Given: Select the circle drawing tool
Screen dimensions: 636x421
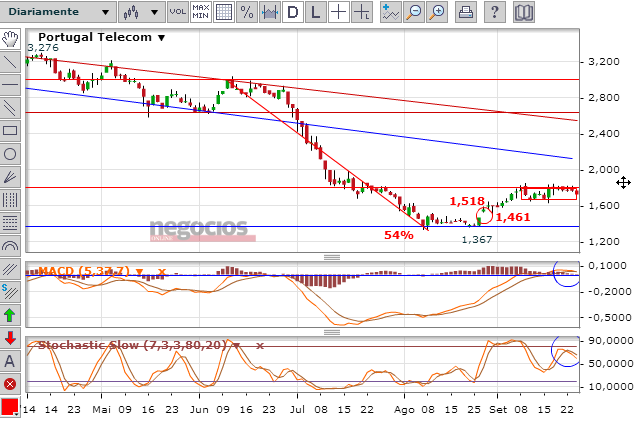Looking at the screenshot, I should pyautogui.click(x=10, y=154).
